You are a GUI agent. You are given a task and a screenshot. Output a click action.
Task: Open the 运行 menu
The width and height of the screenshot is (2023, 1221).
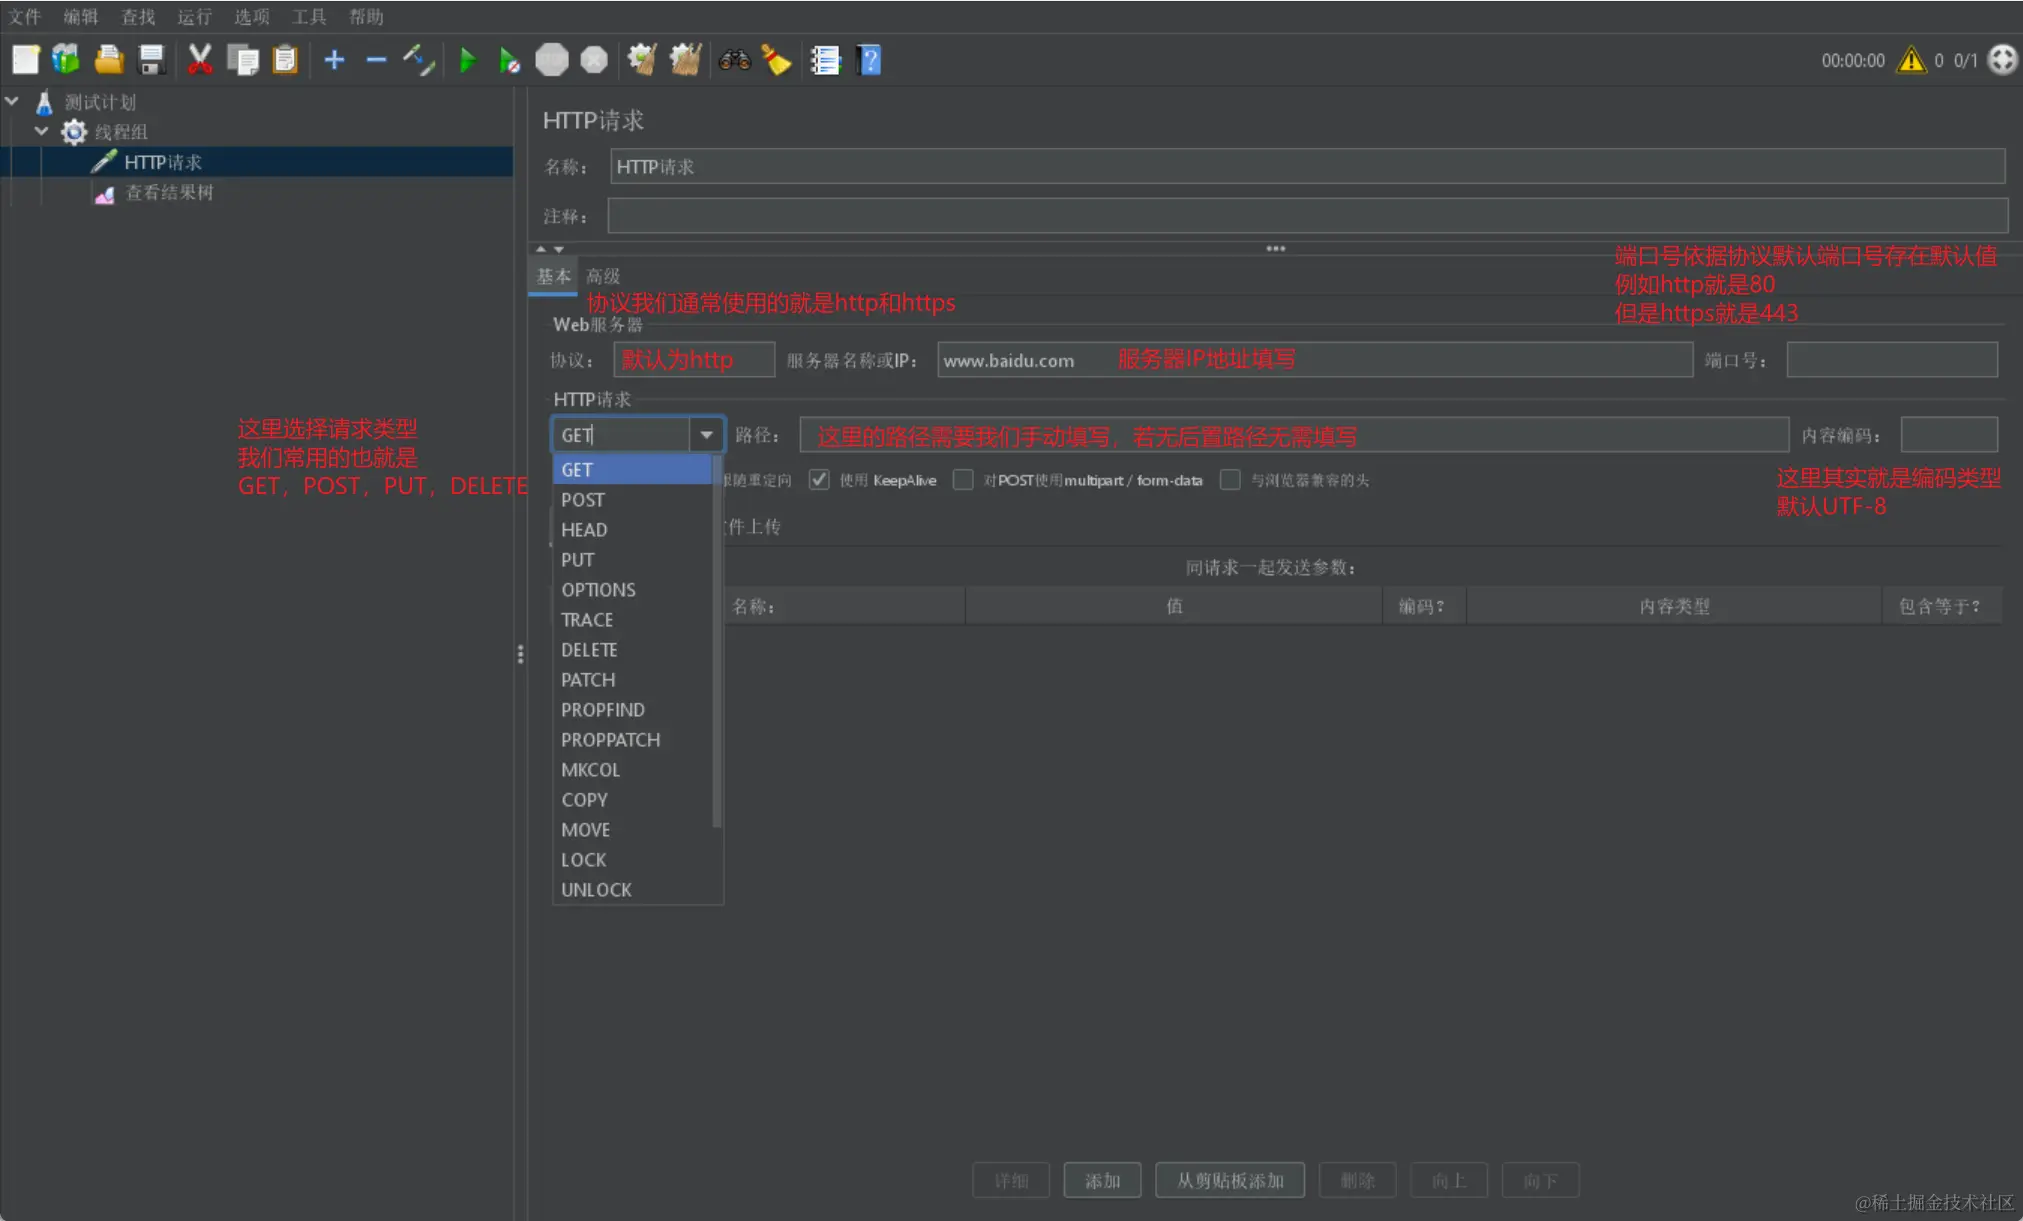pyautogui.click(x=194, y=17)
